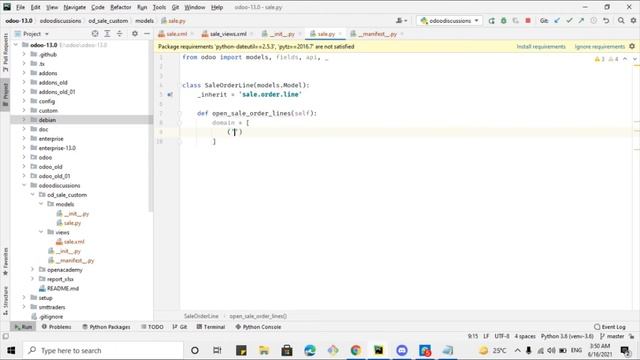Open odoodiscussions run configuration dropdown
640x360 pixels.
coord(449,20)
